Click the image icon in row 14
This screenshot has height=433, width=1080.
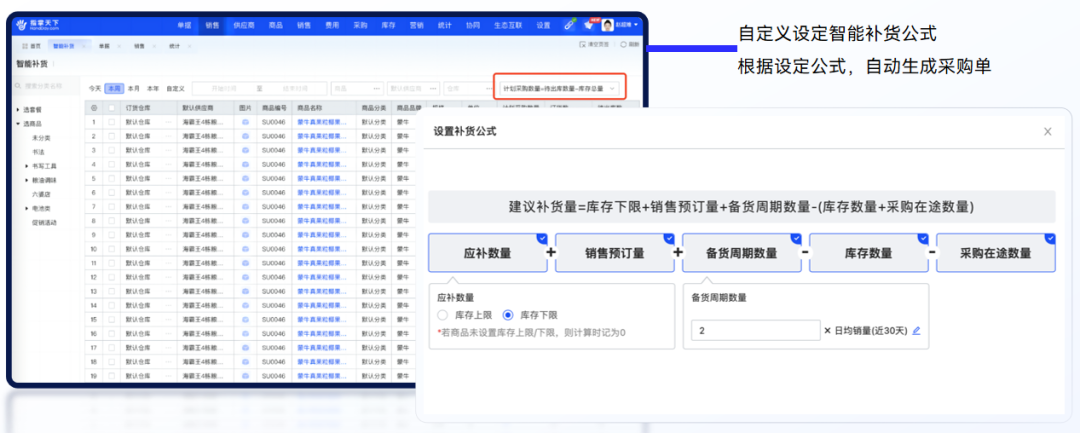(245, 305)
